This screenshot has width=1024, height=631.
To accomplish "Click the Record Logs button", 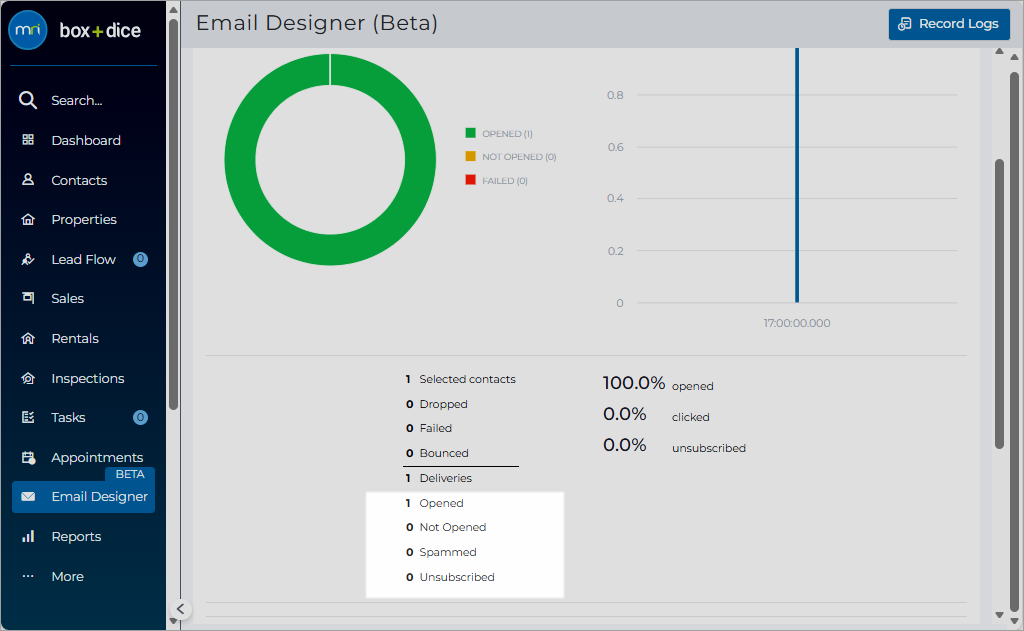I will click(x=949, y=24).
